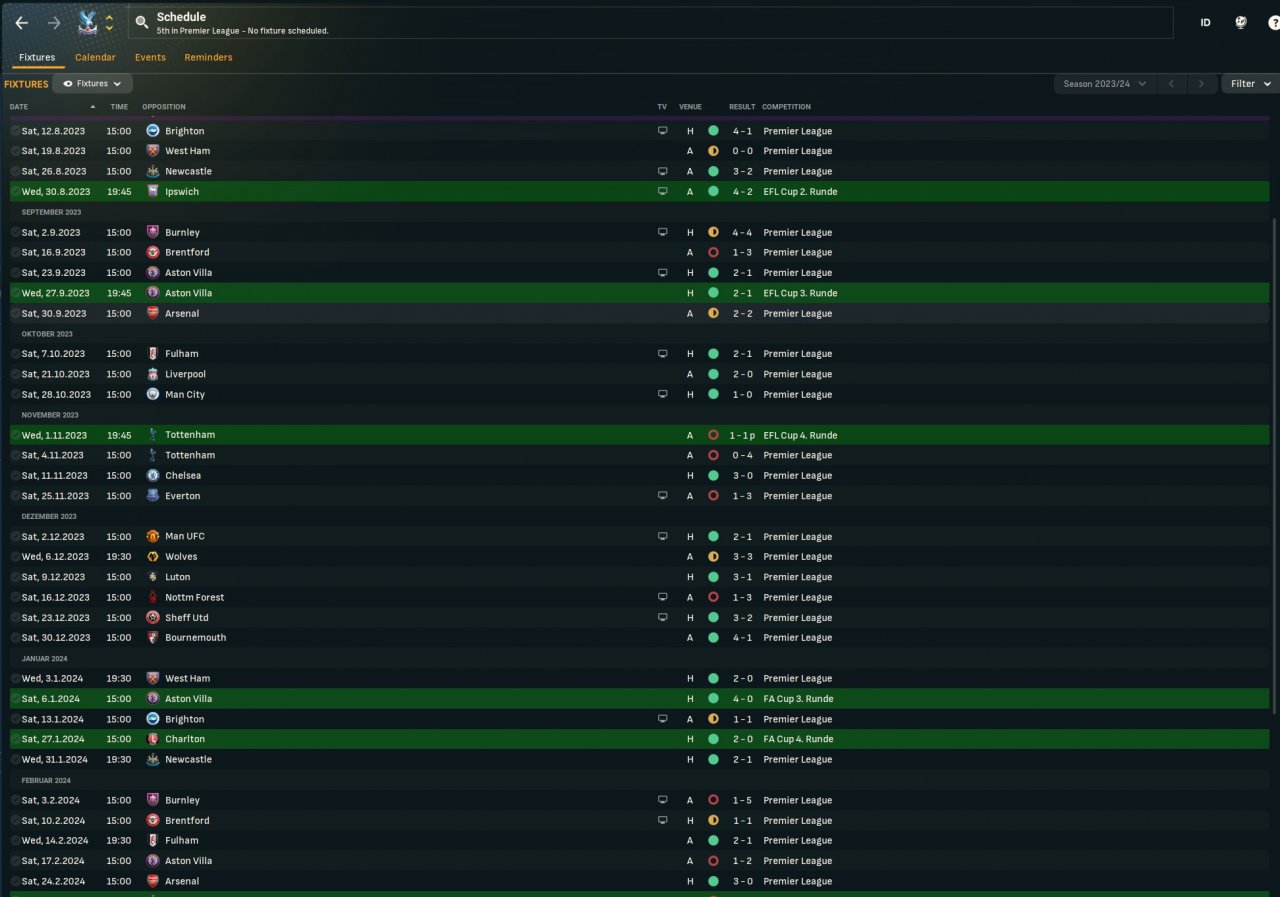Click the up/down chevrons beside the club badge
The height and width of the screenshot is (897, 1280).
click(x=109, y=23)
